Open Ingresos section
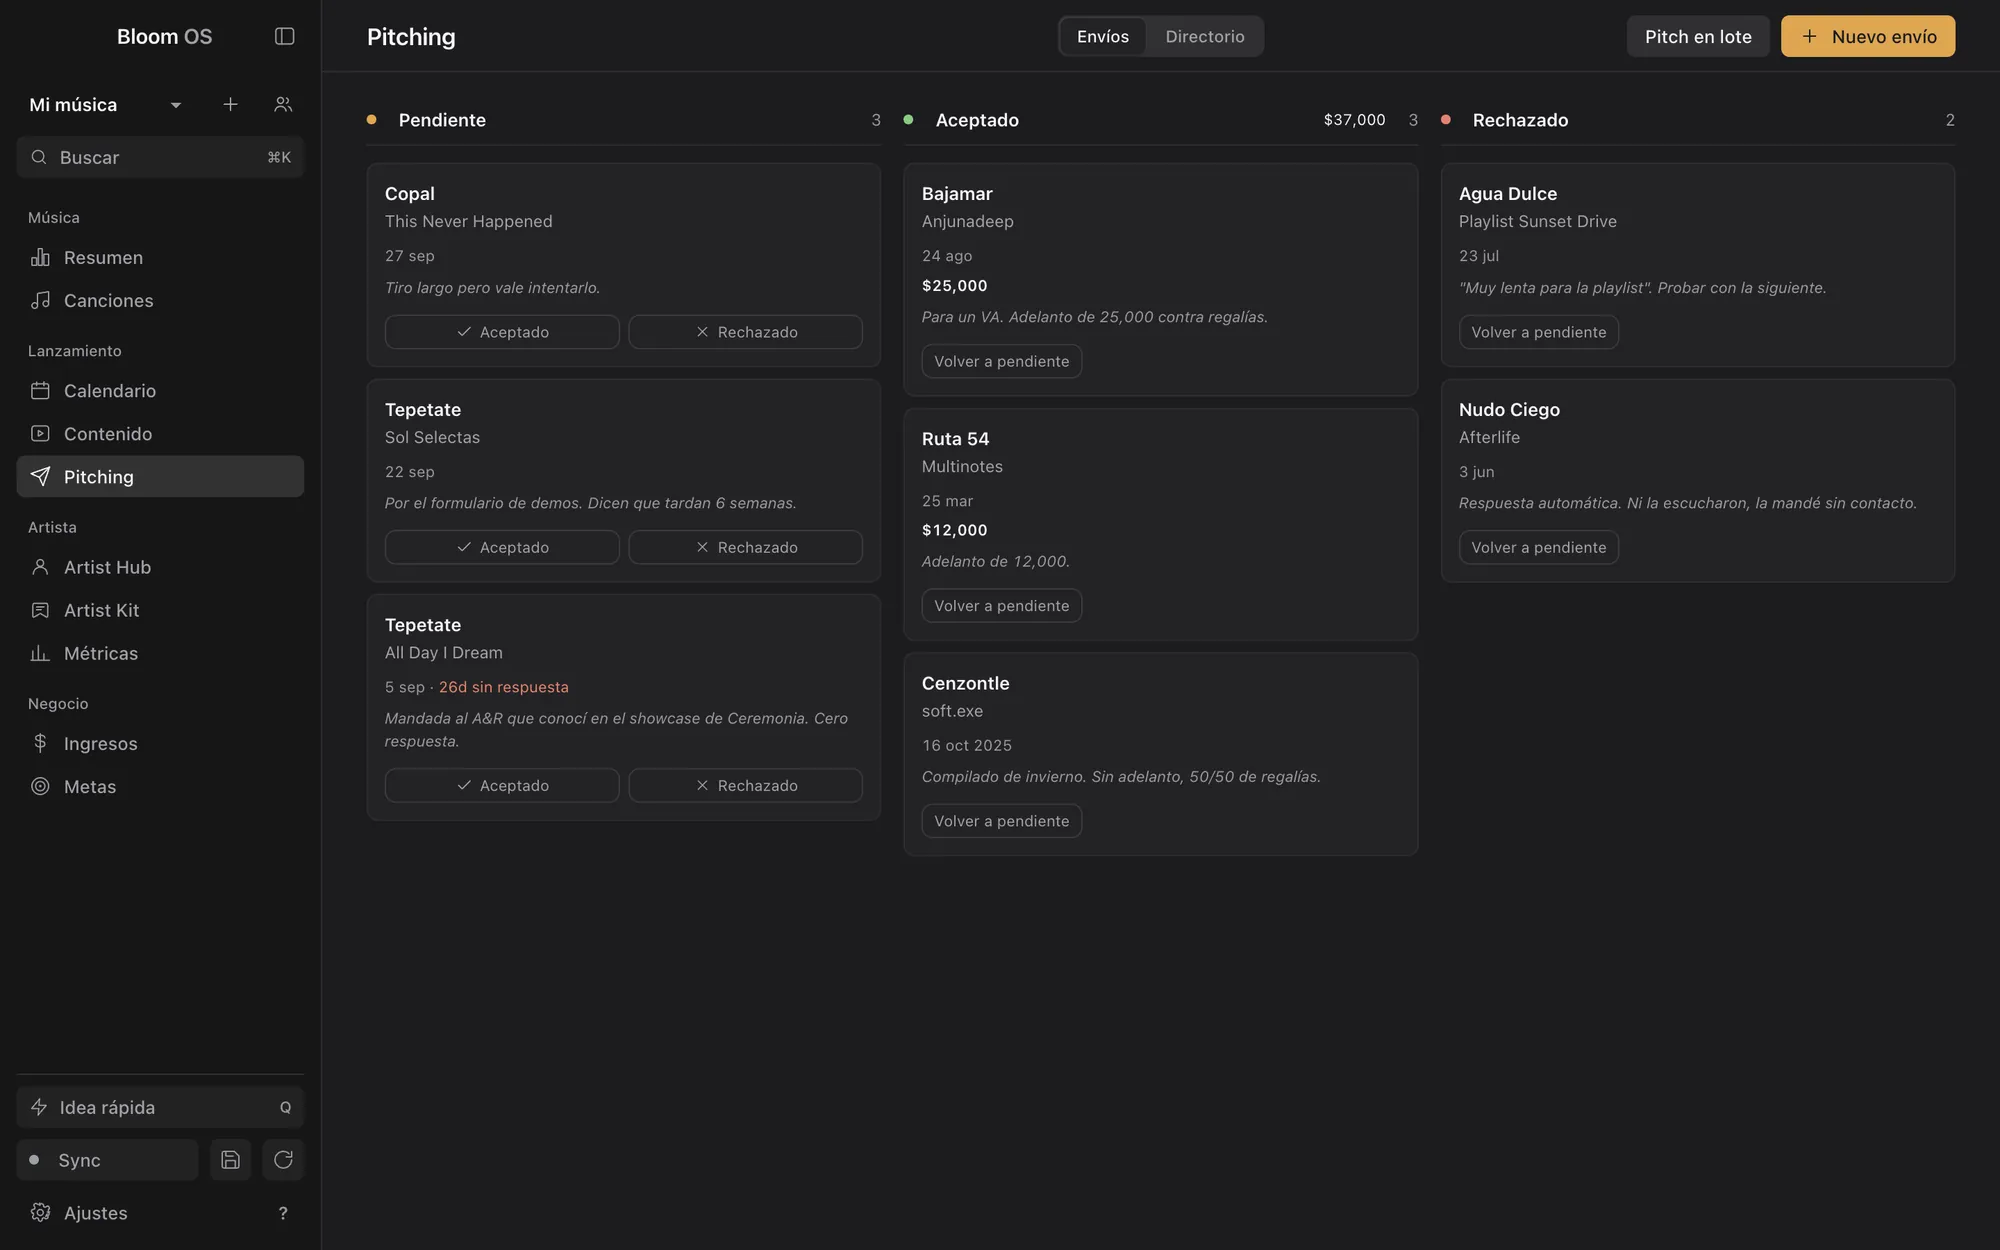Image resolution: width=2000 pixels, height=1250 pixels. click(x=160, y=743)
